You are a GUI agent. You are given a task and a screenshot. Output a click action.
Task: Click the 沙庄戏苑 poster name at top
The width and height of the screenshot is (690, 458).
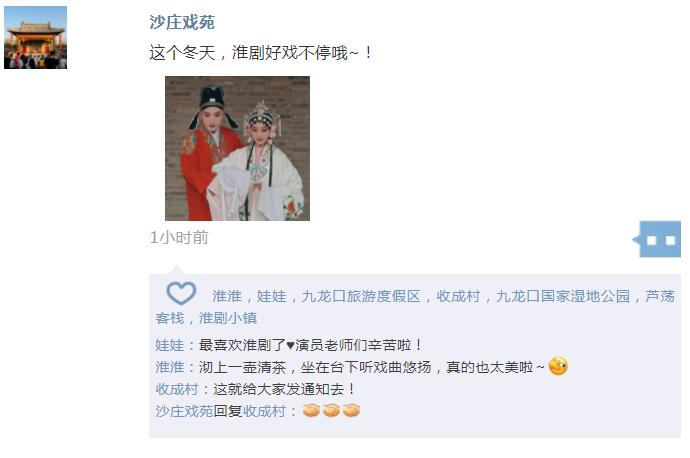[x=182, y=22]
